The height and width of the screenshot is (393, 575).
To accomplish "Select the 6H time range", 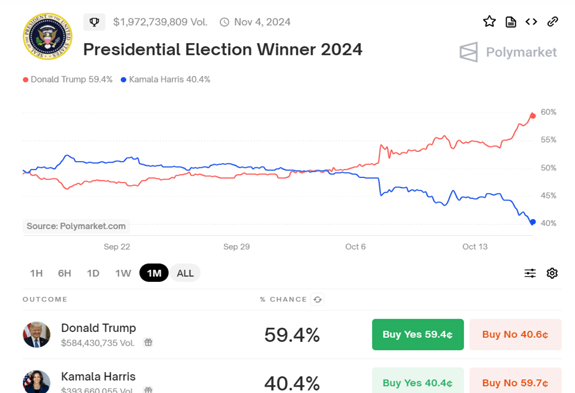I will [65, 273].
